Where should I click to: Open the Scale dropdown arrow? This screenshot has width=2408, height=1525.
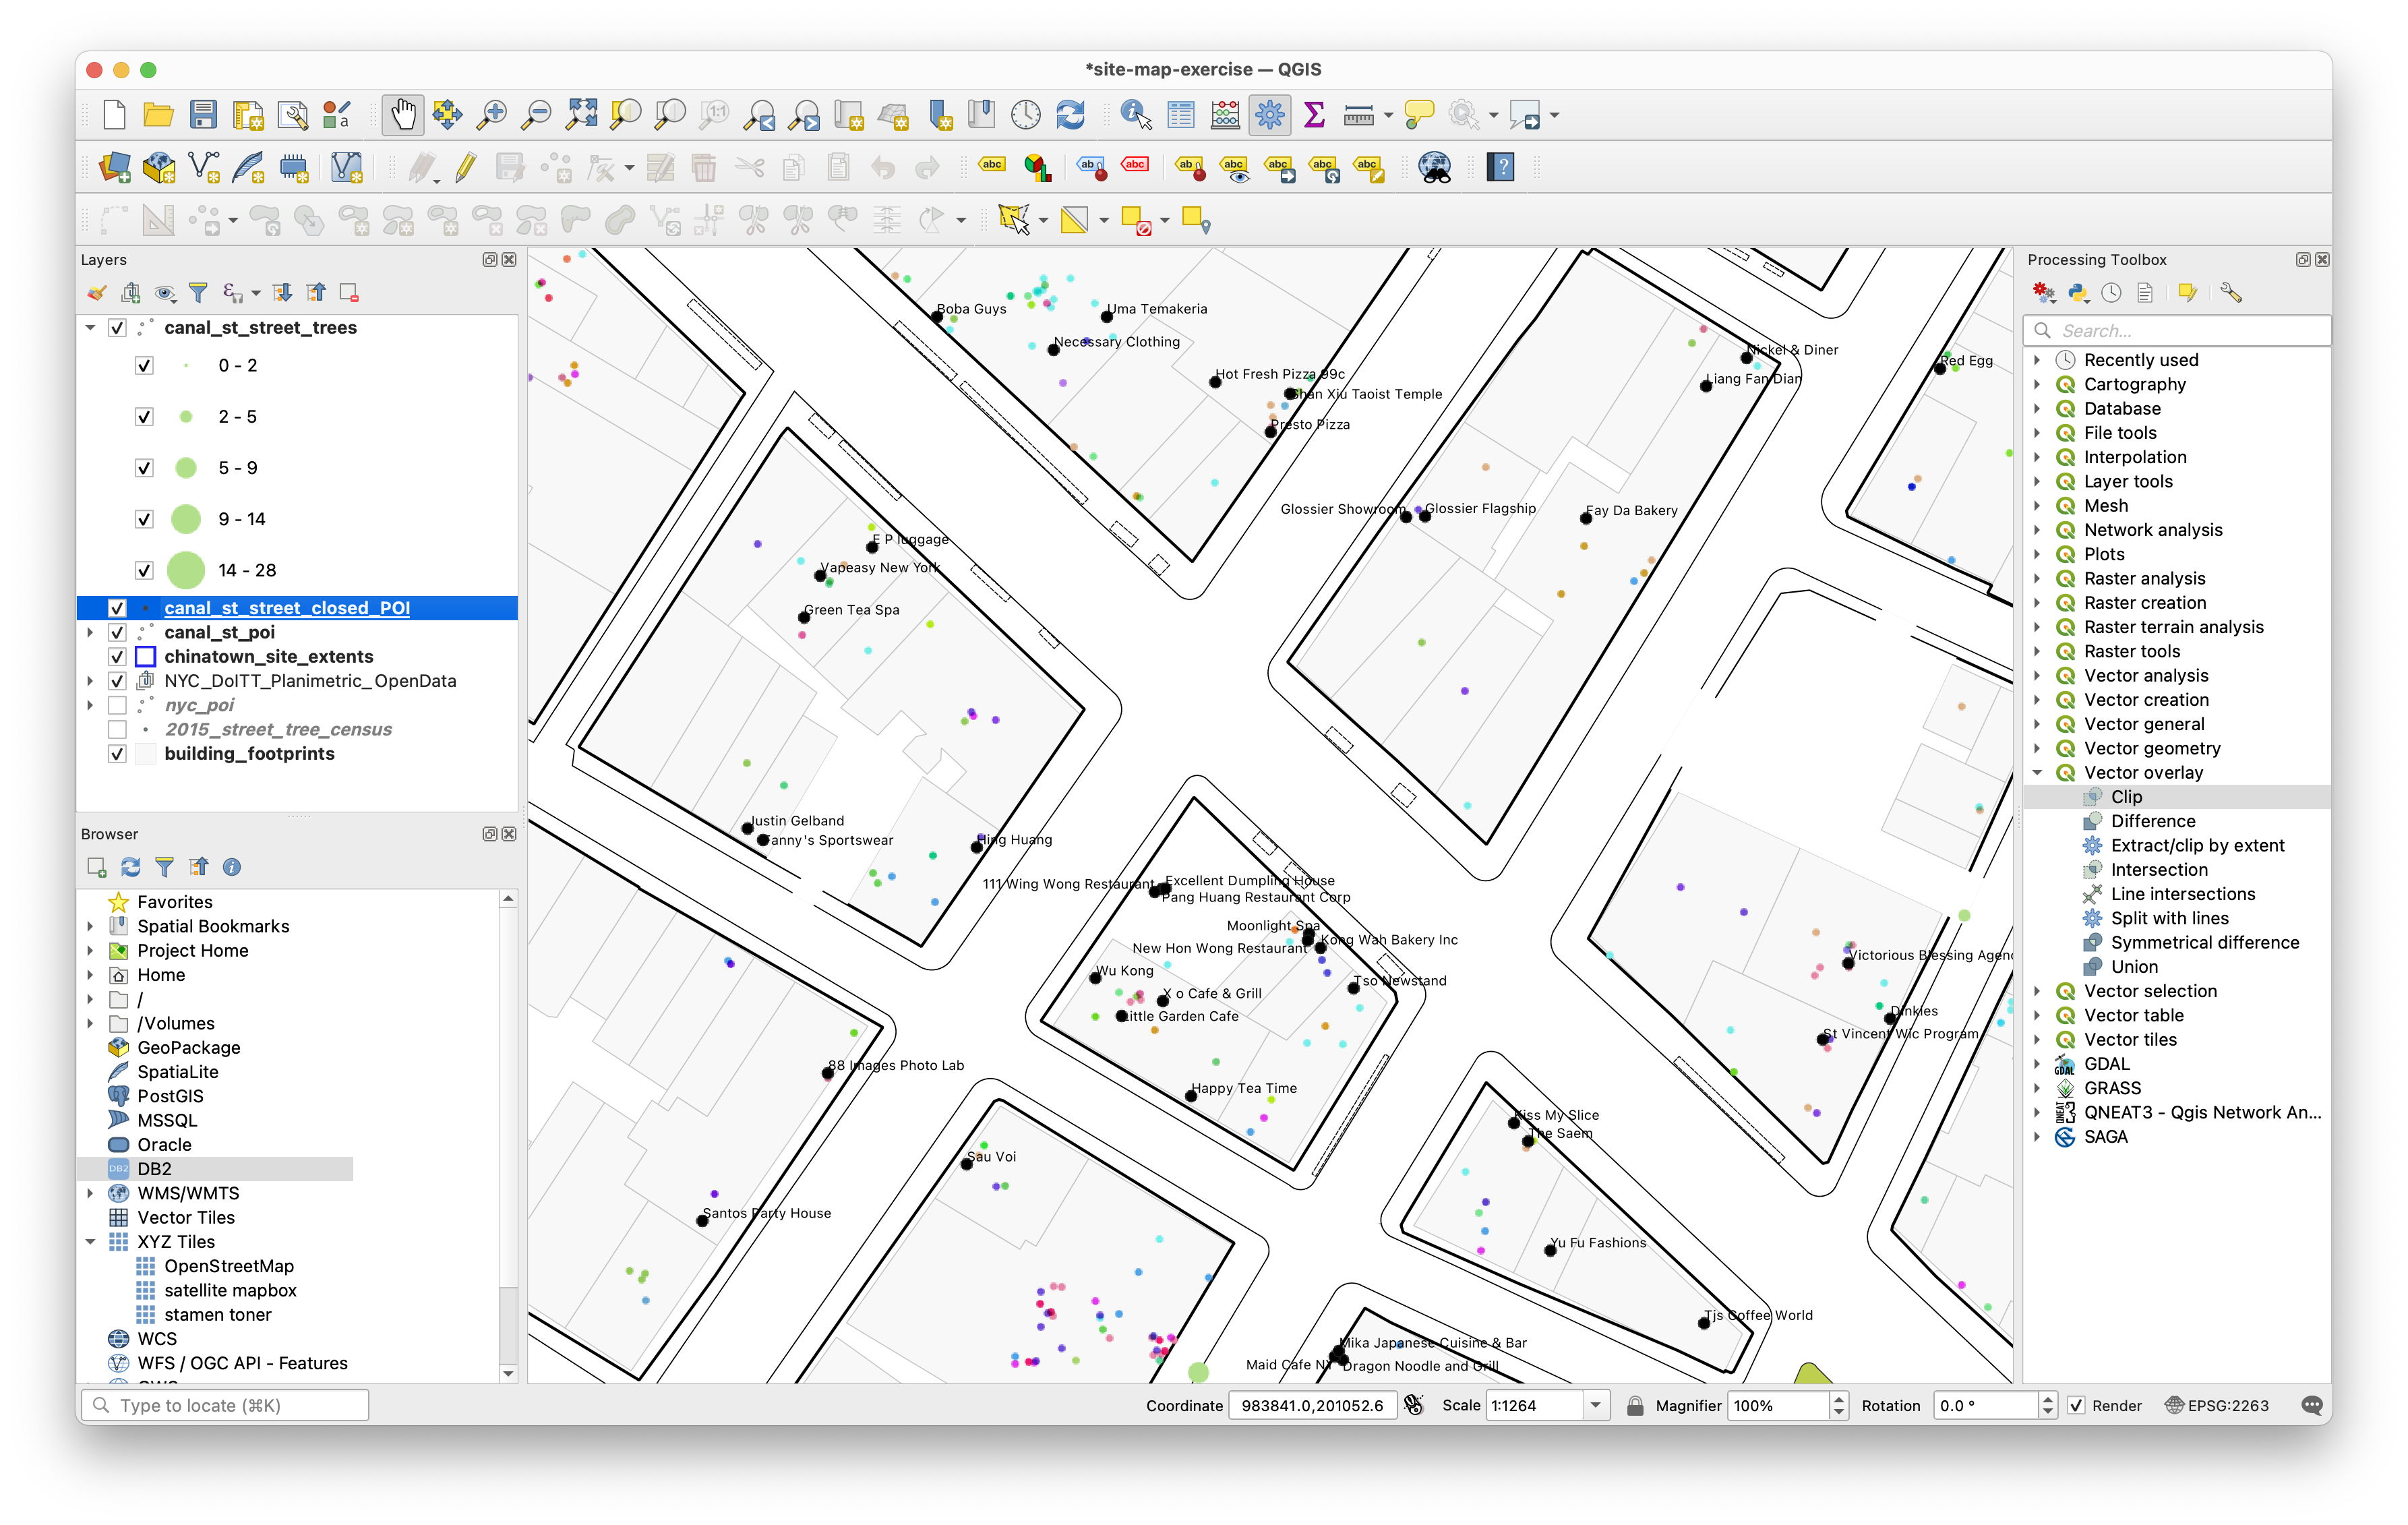pos(1595,1405)
